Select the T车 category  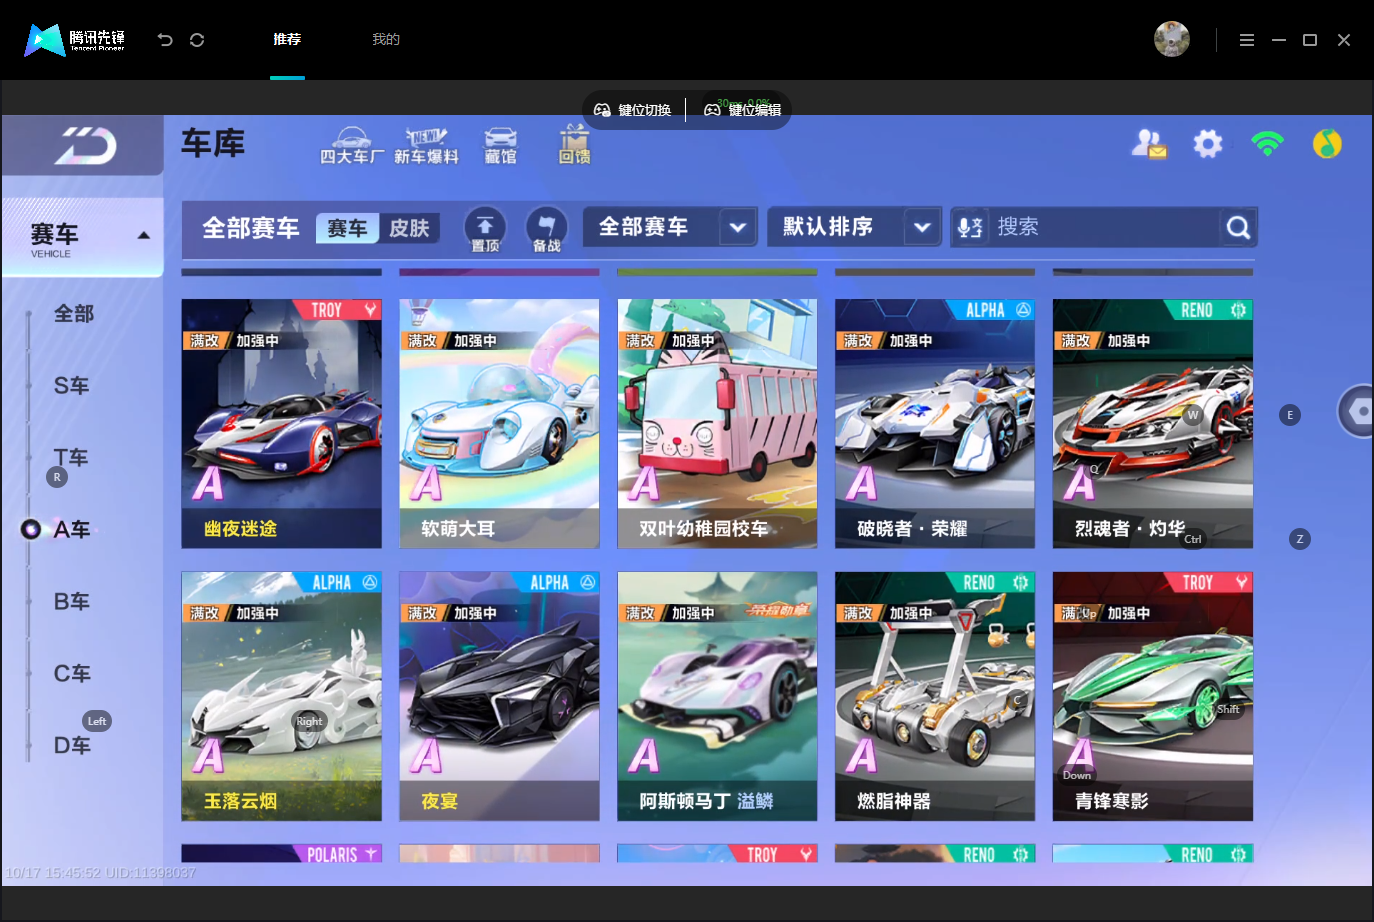point(72,458)
